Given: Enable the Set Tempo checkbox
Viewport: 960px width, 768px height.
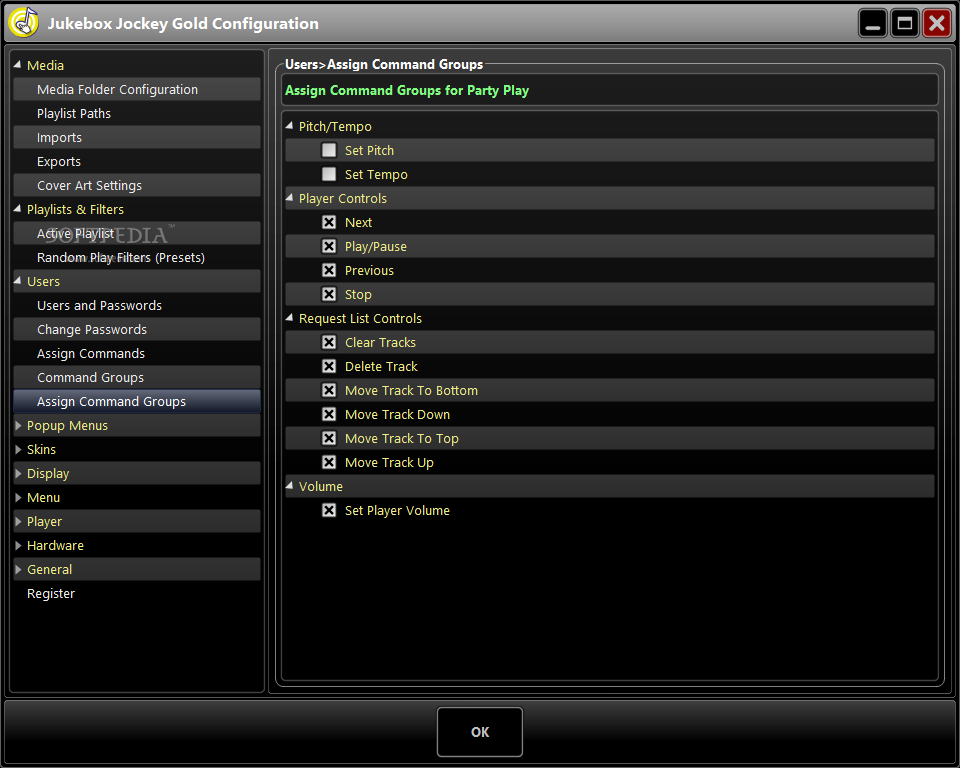Looking at the screenshot, I should click(x=329, y=174).
